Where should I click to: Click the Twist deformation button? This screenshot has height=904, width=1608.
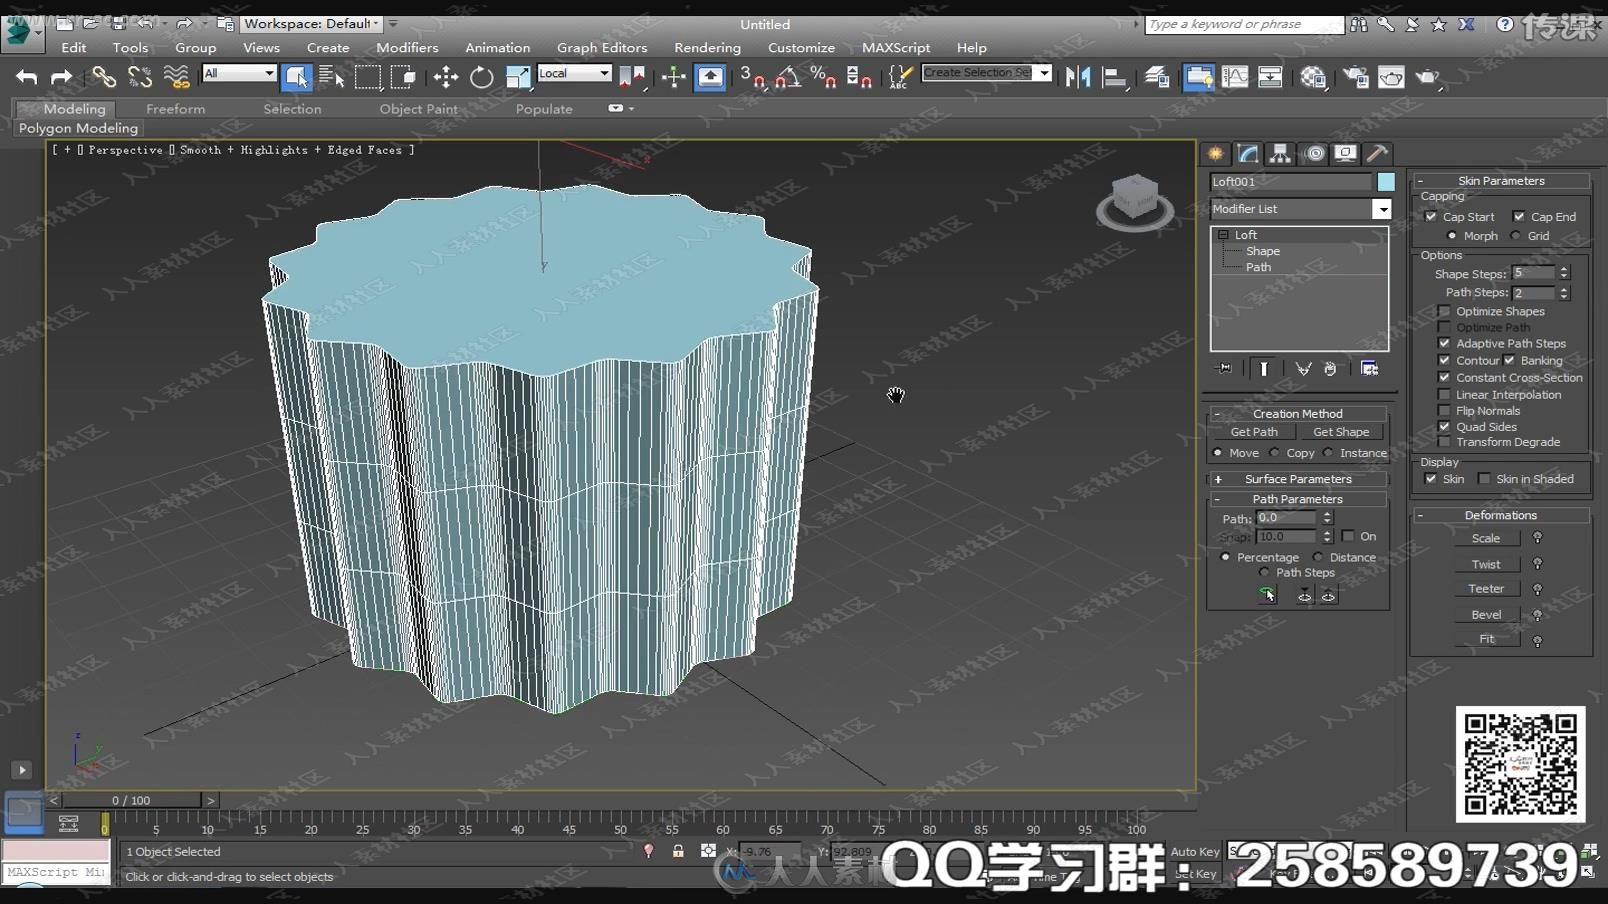[x=1486, y=564]
